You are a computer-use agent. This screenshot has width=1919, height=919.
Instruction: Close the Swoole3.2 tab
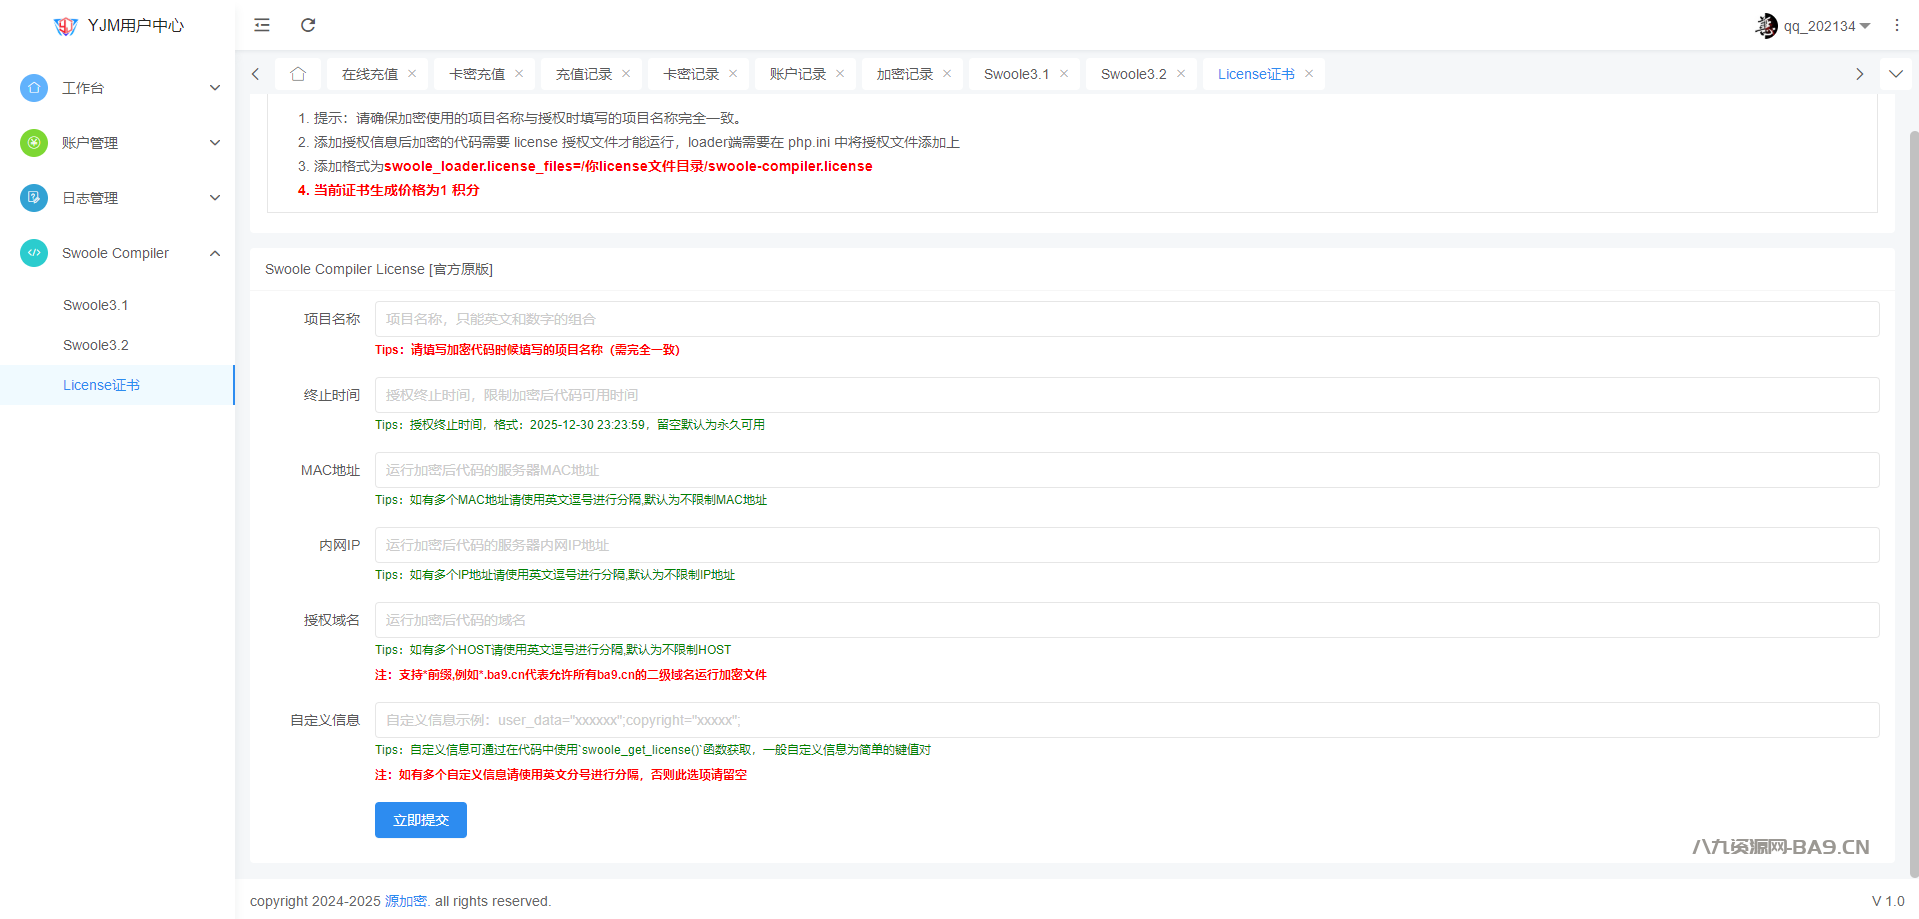pos(1181,74)
